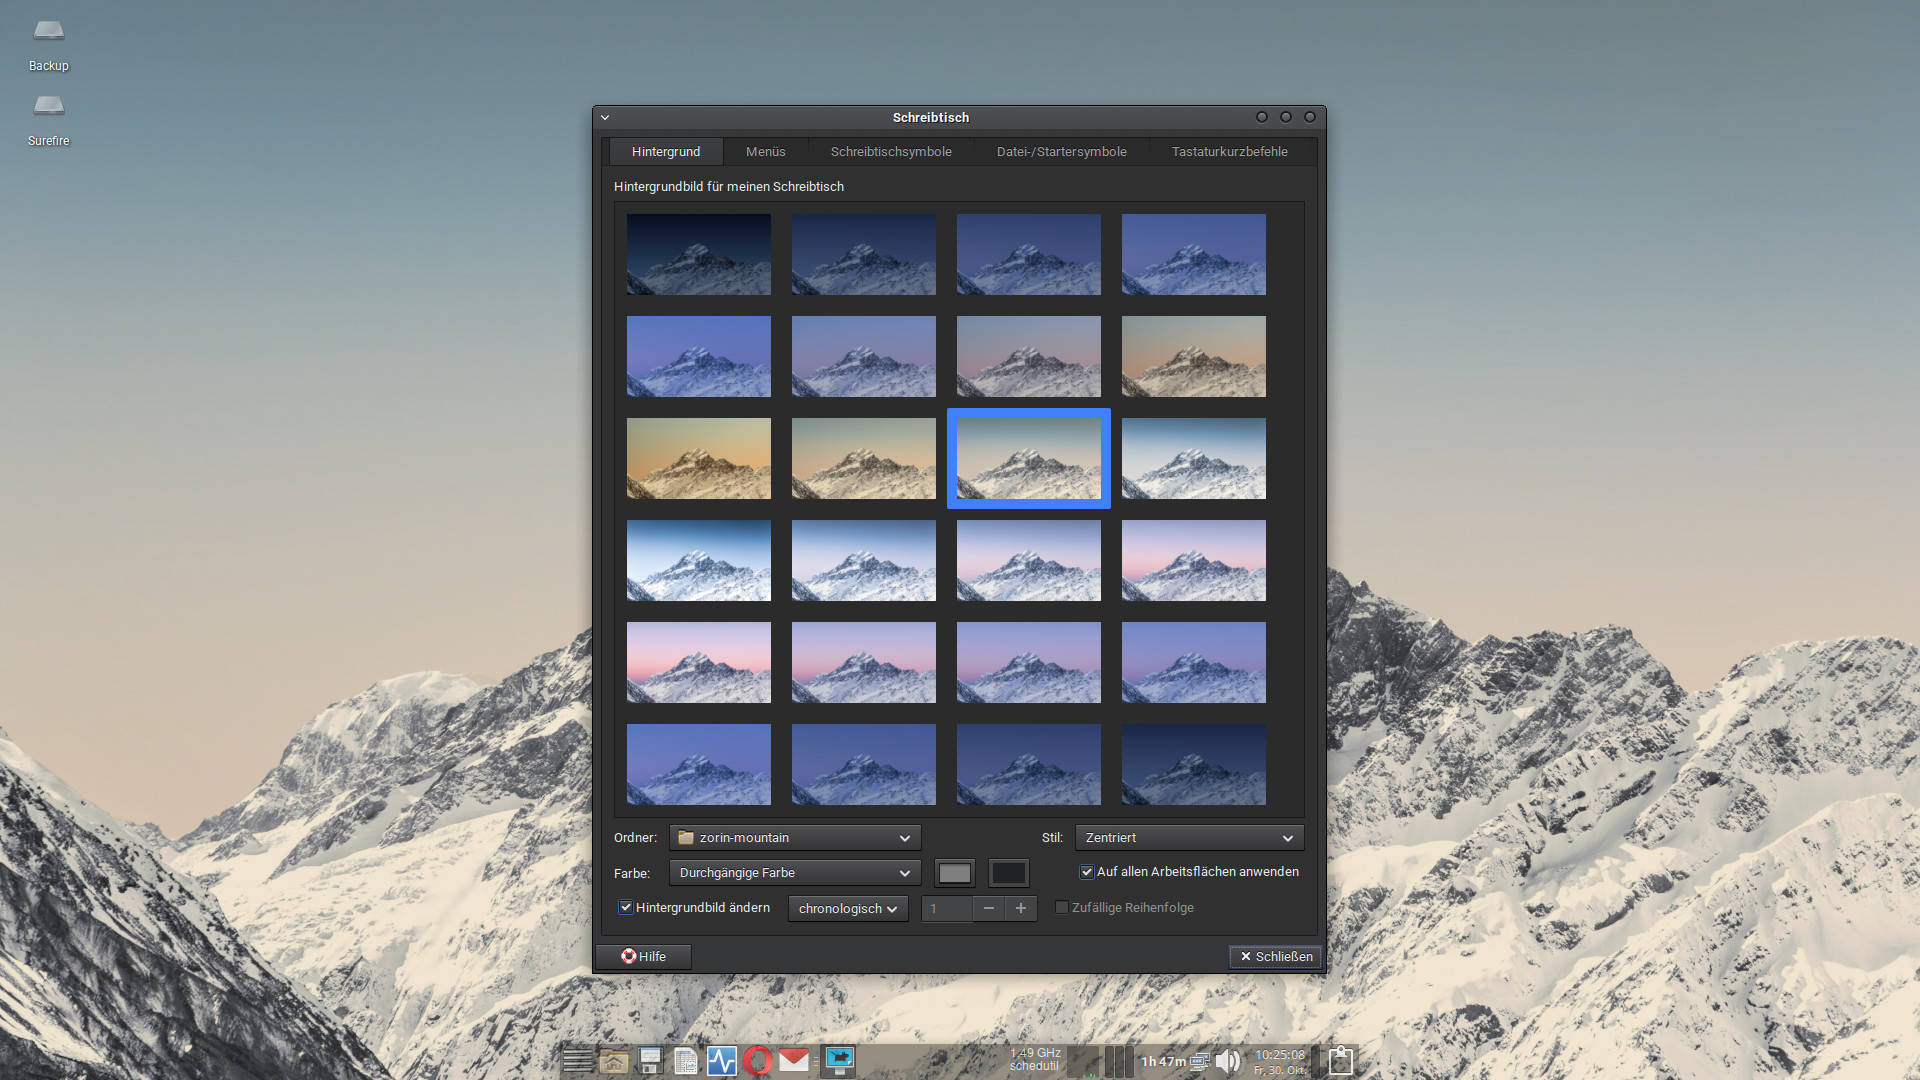Expand the chronologisch dropdown

848,908
